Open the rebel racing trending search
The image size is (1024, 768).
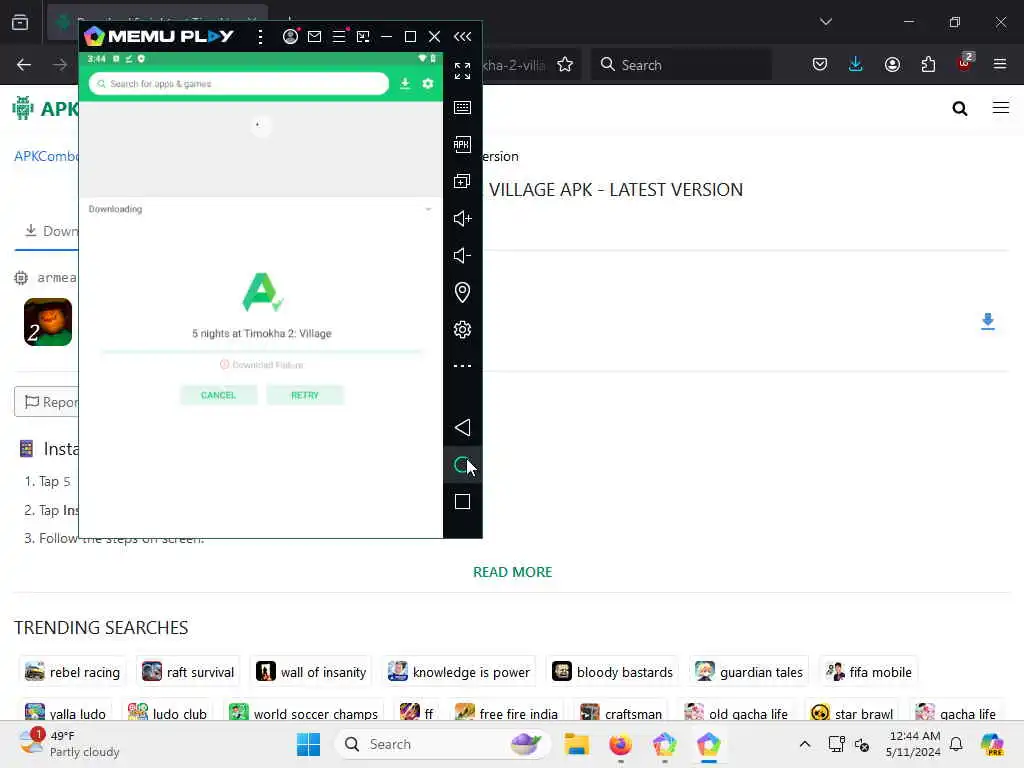point(72,672)
